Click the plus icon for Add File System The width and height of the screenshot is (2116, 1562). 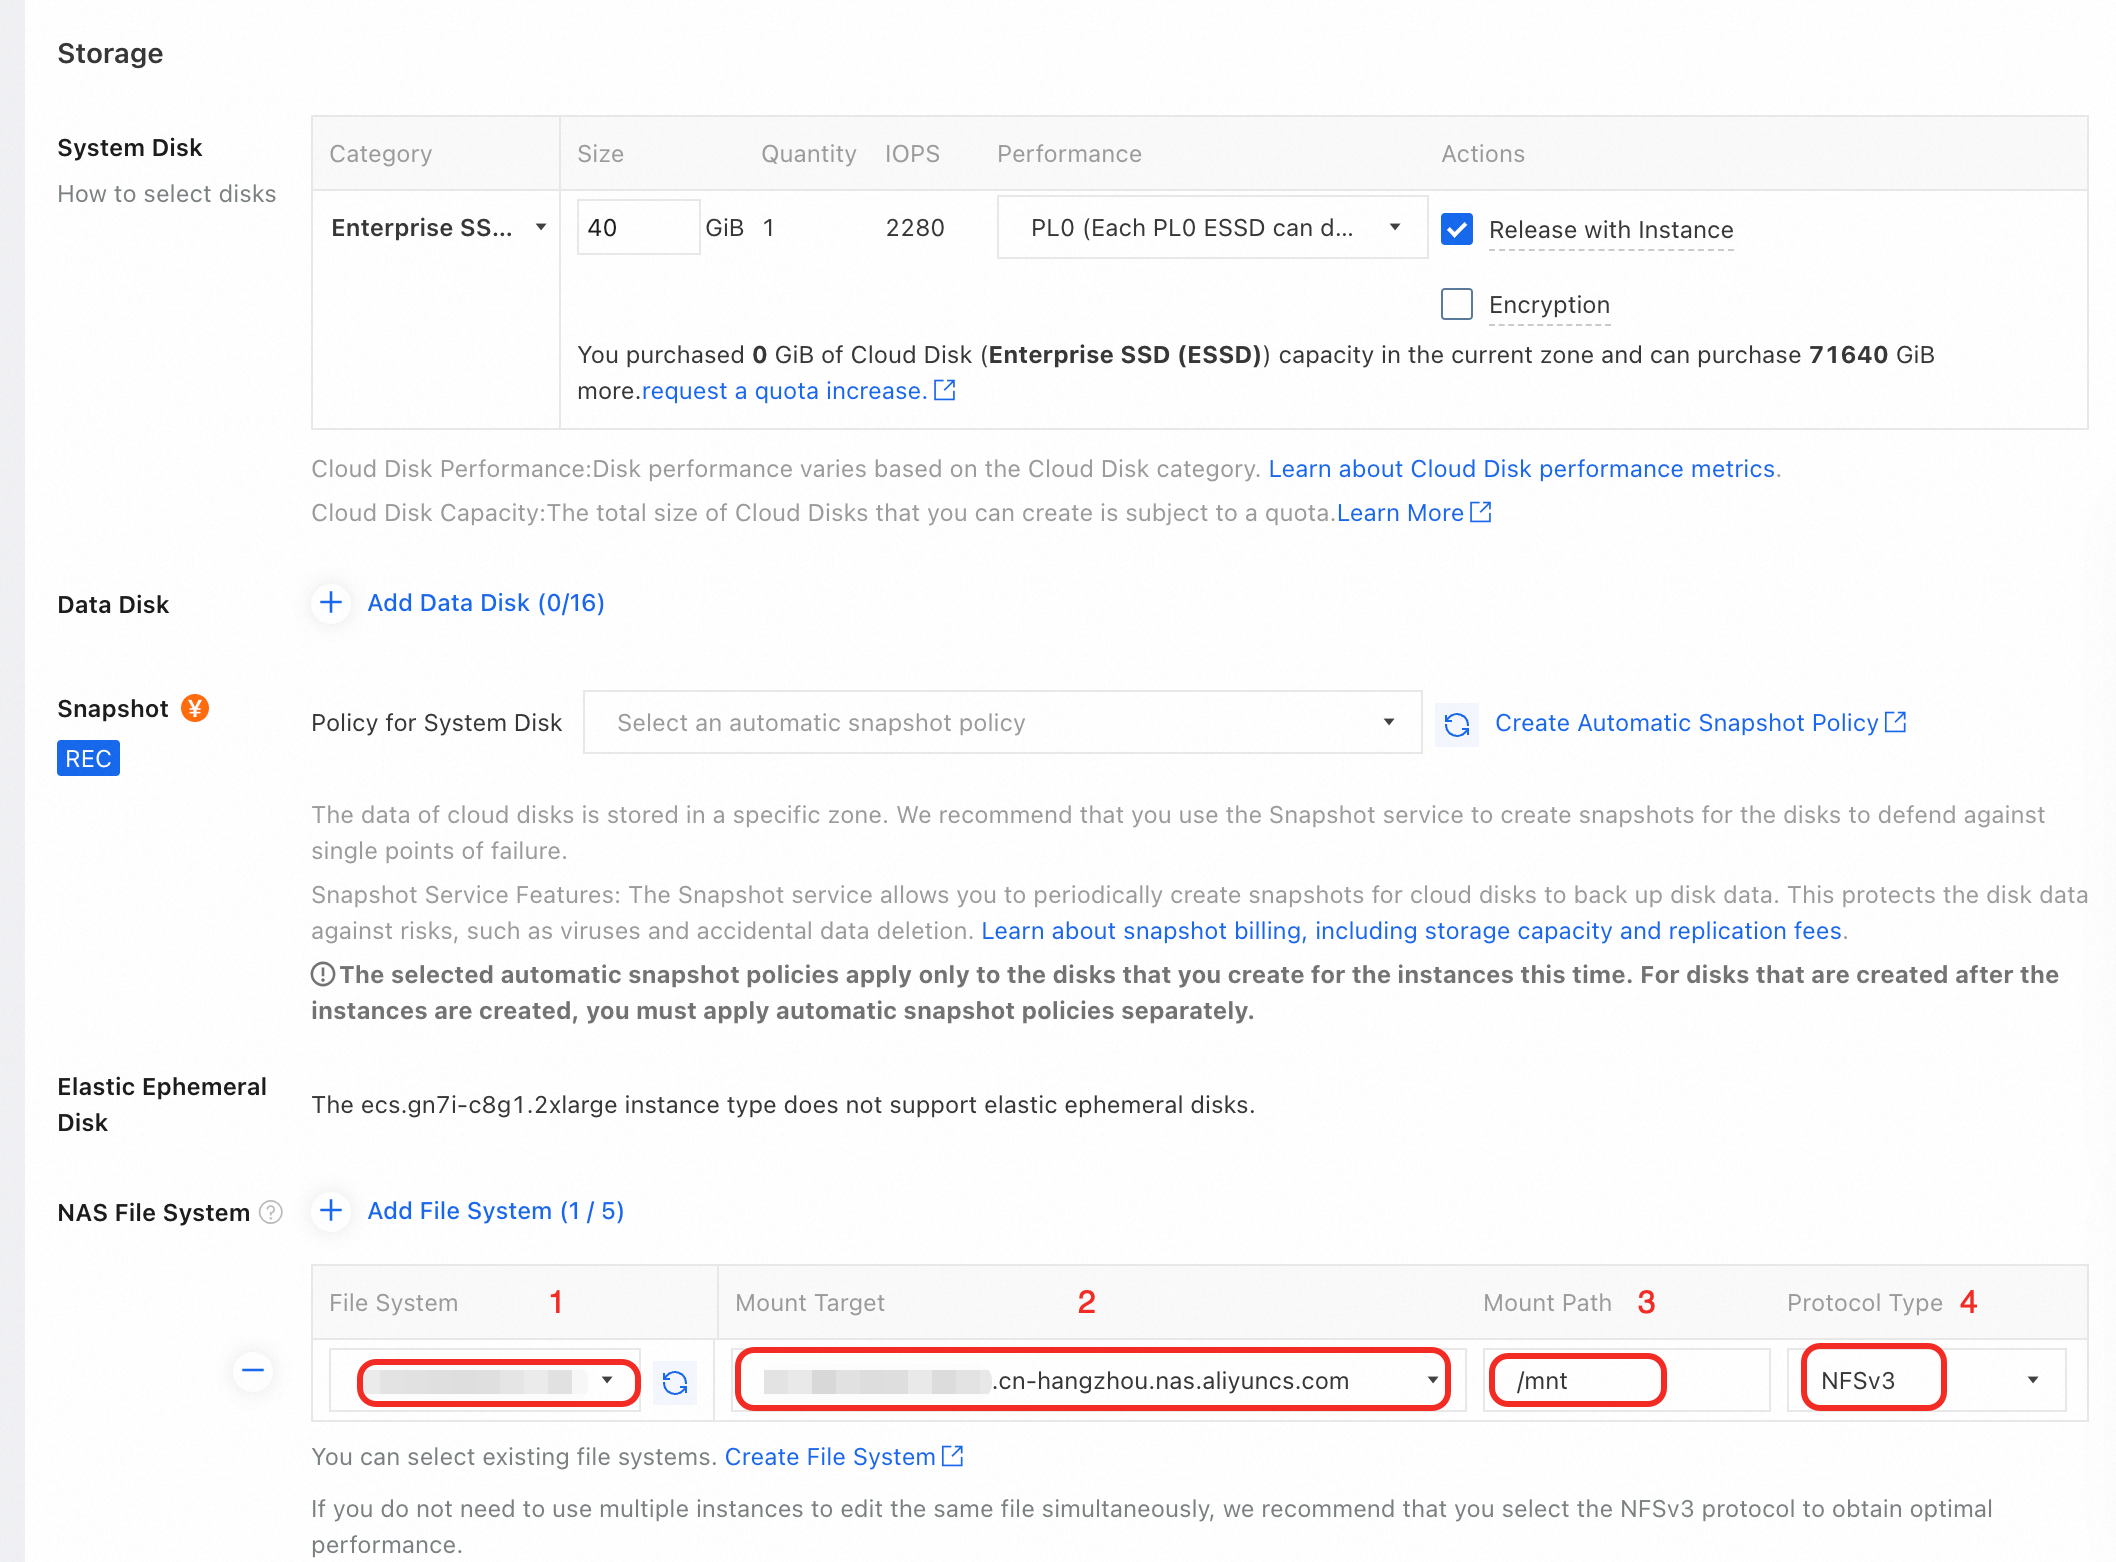[x=331, y=1211]
